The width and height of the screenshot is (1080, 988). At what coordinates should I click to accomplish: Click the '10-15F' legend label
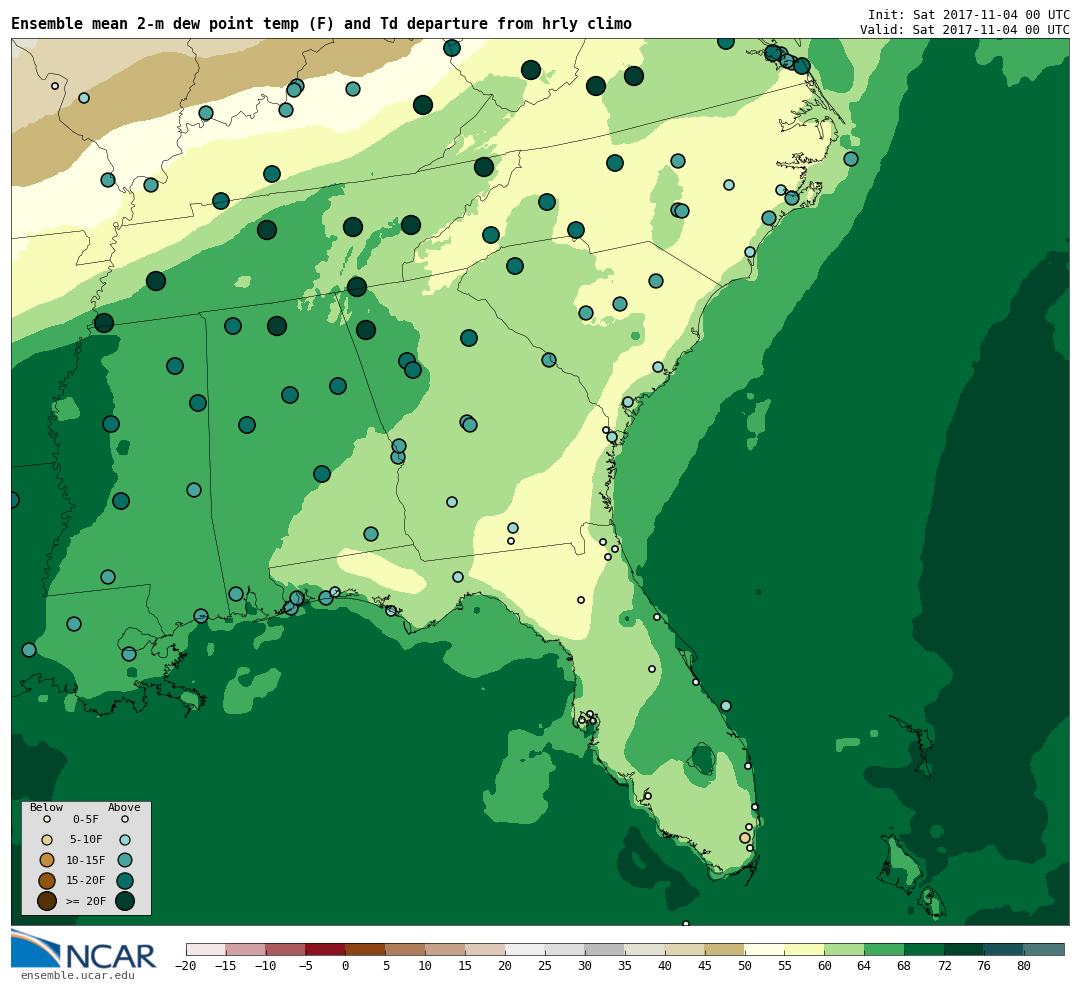86,860
